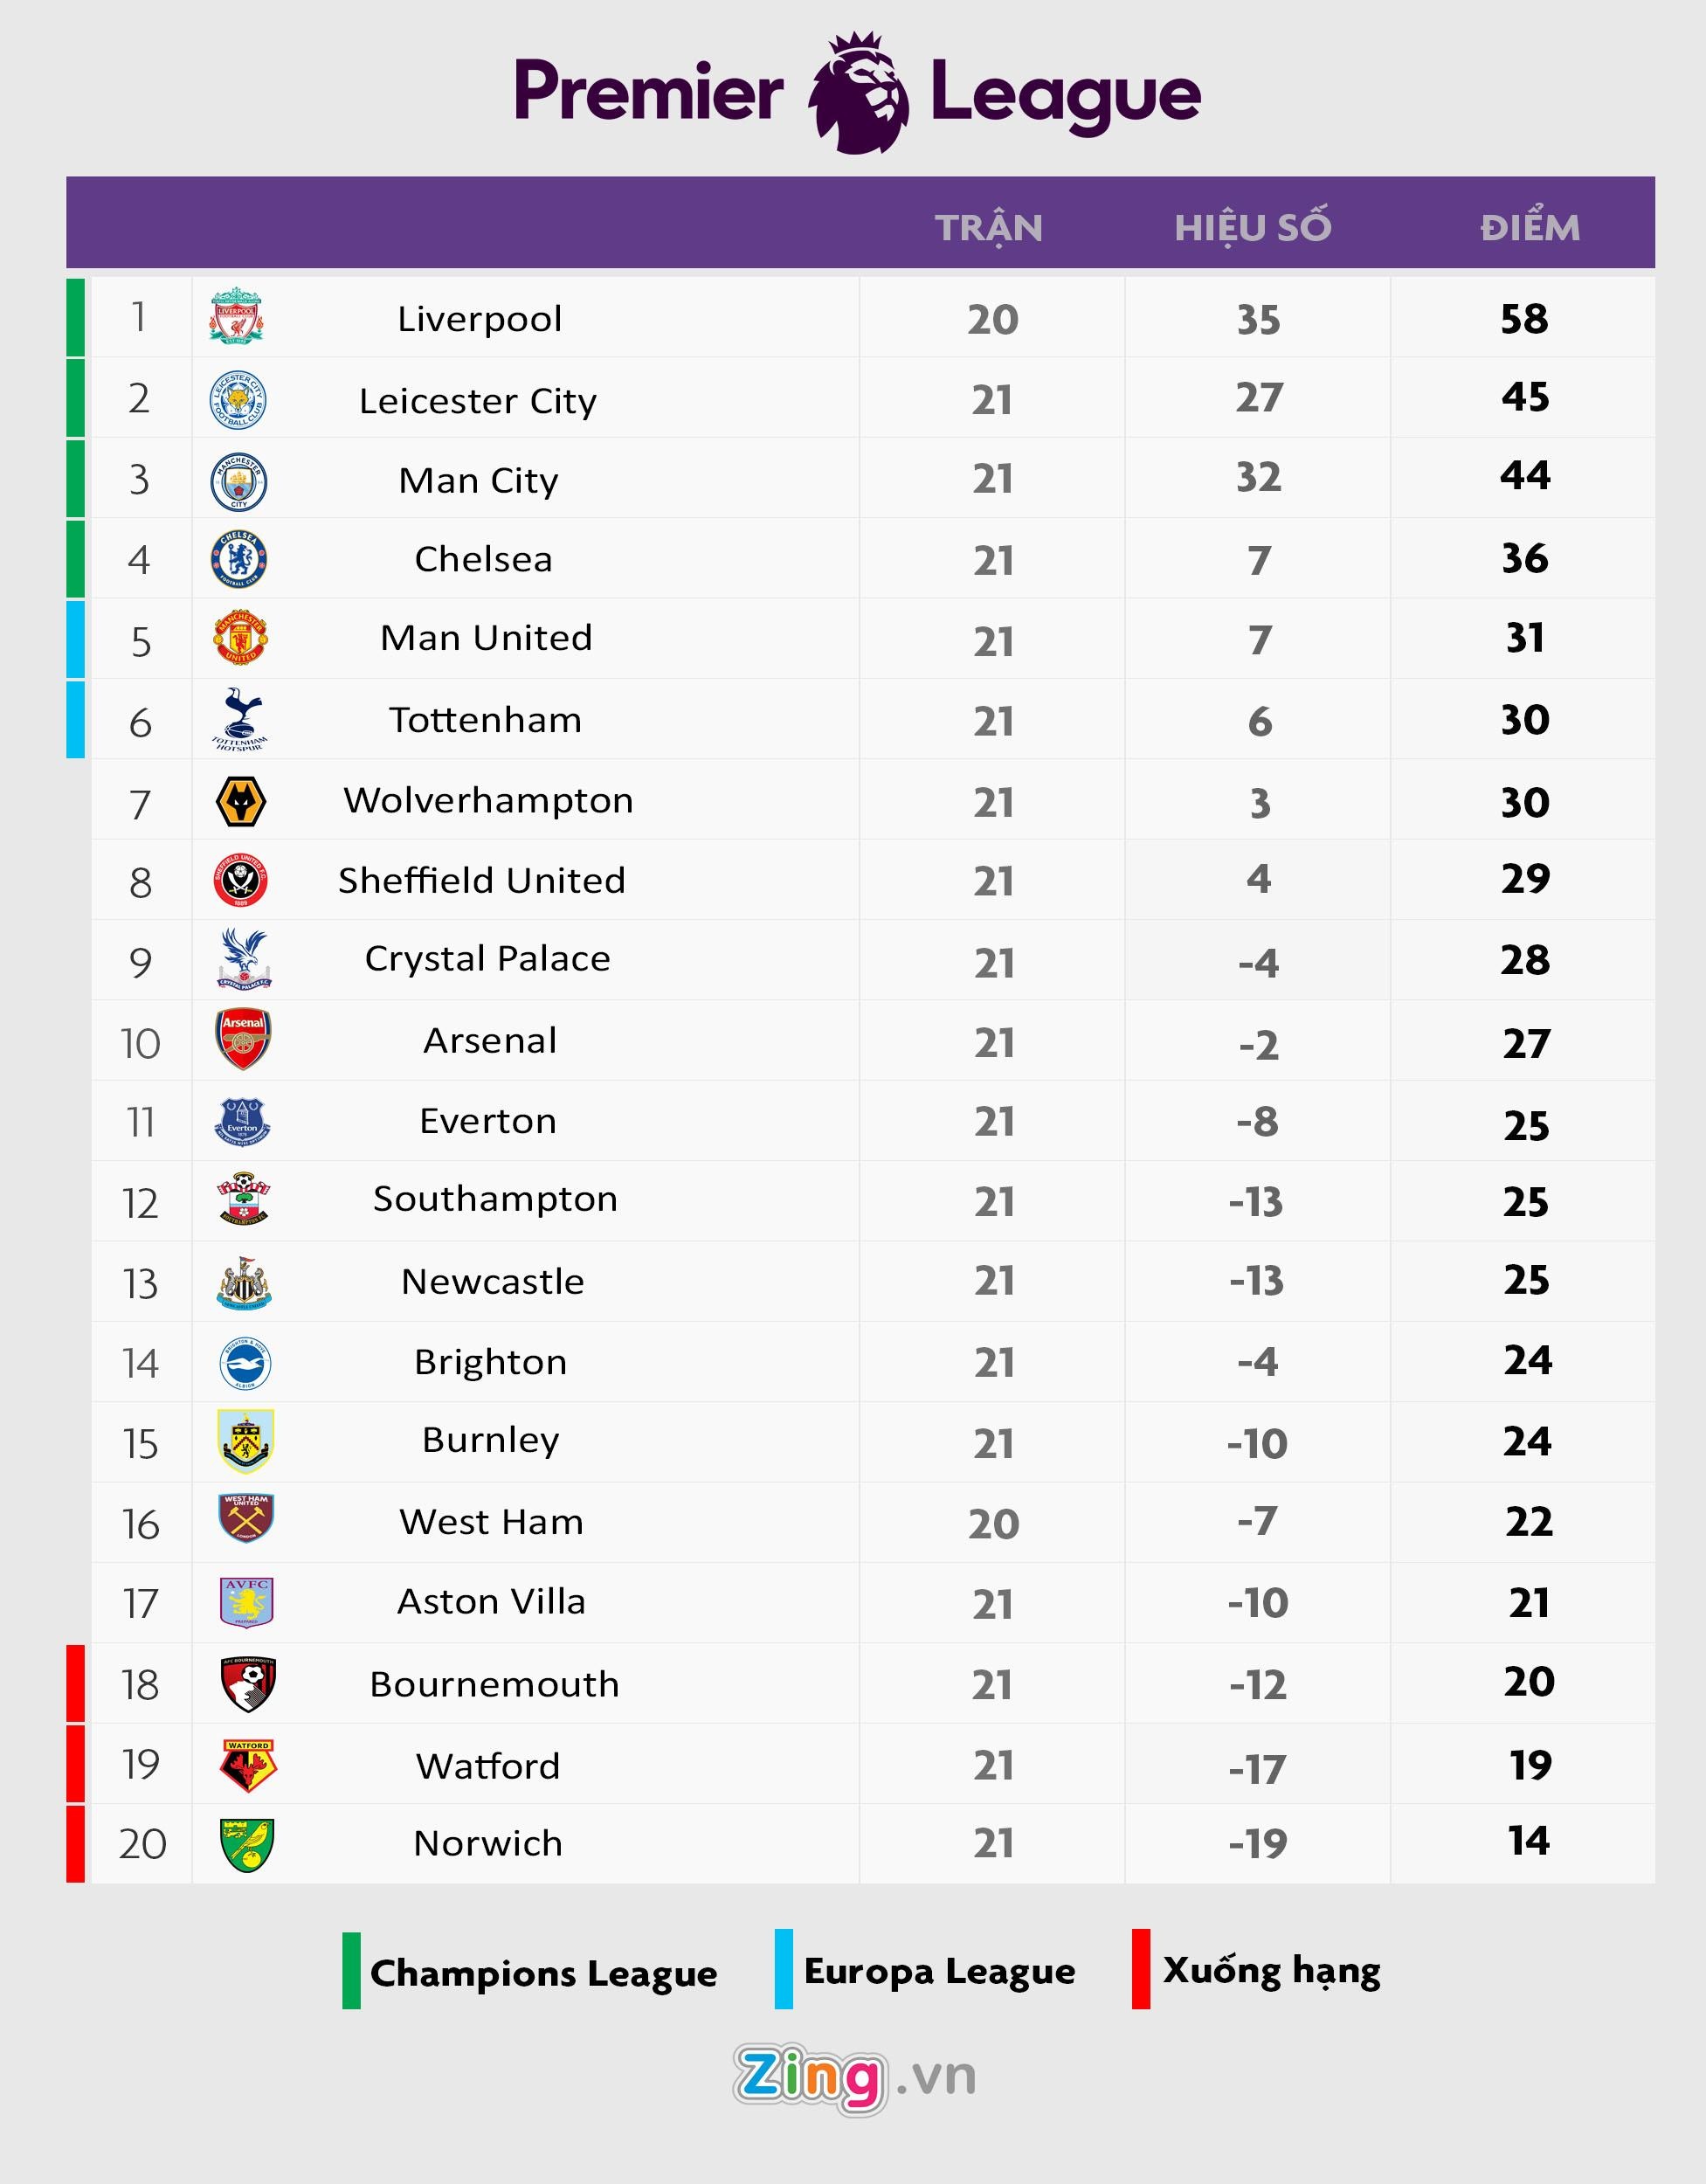This screenshot has width=1706, height=2184.
Task: Click the West Ham crossed hammers crest
Action: pos(246,1519)
